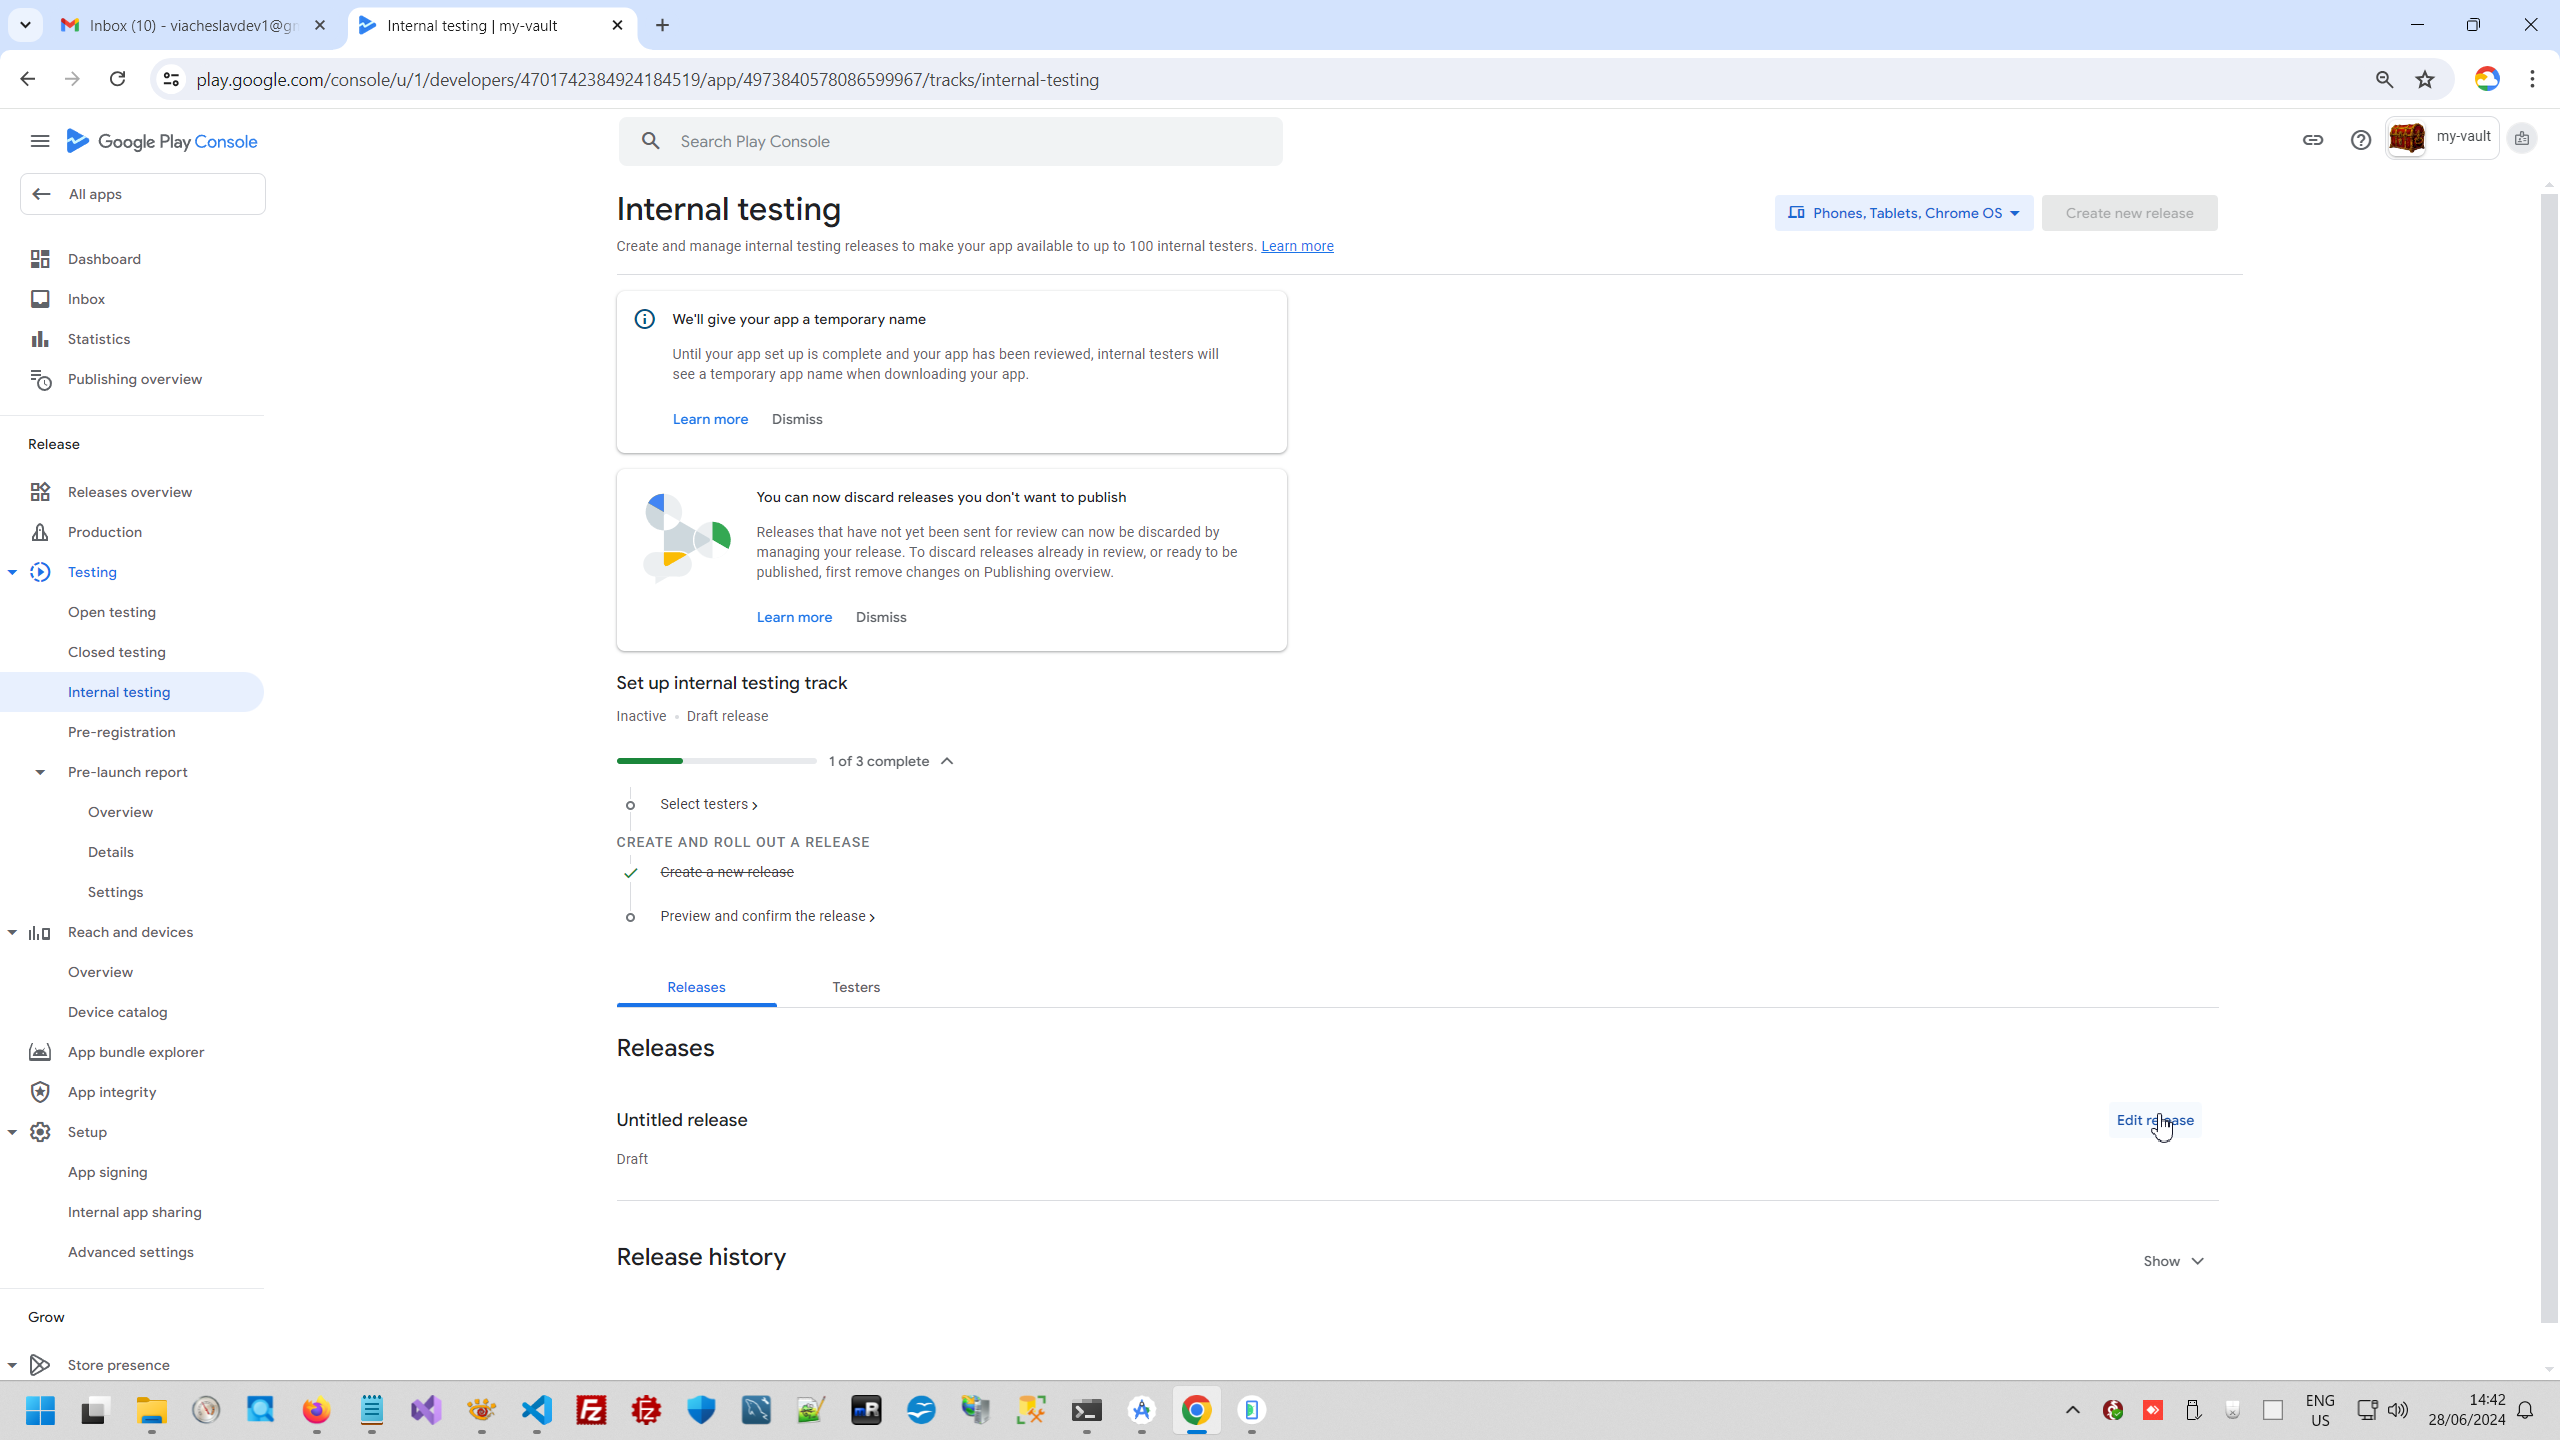The height and width of the screenshot is (1440, 2560).
Task: Click Edit release for Untitled release
Action: tap(2154, 1120)
